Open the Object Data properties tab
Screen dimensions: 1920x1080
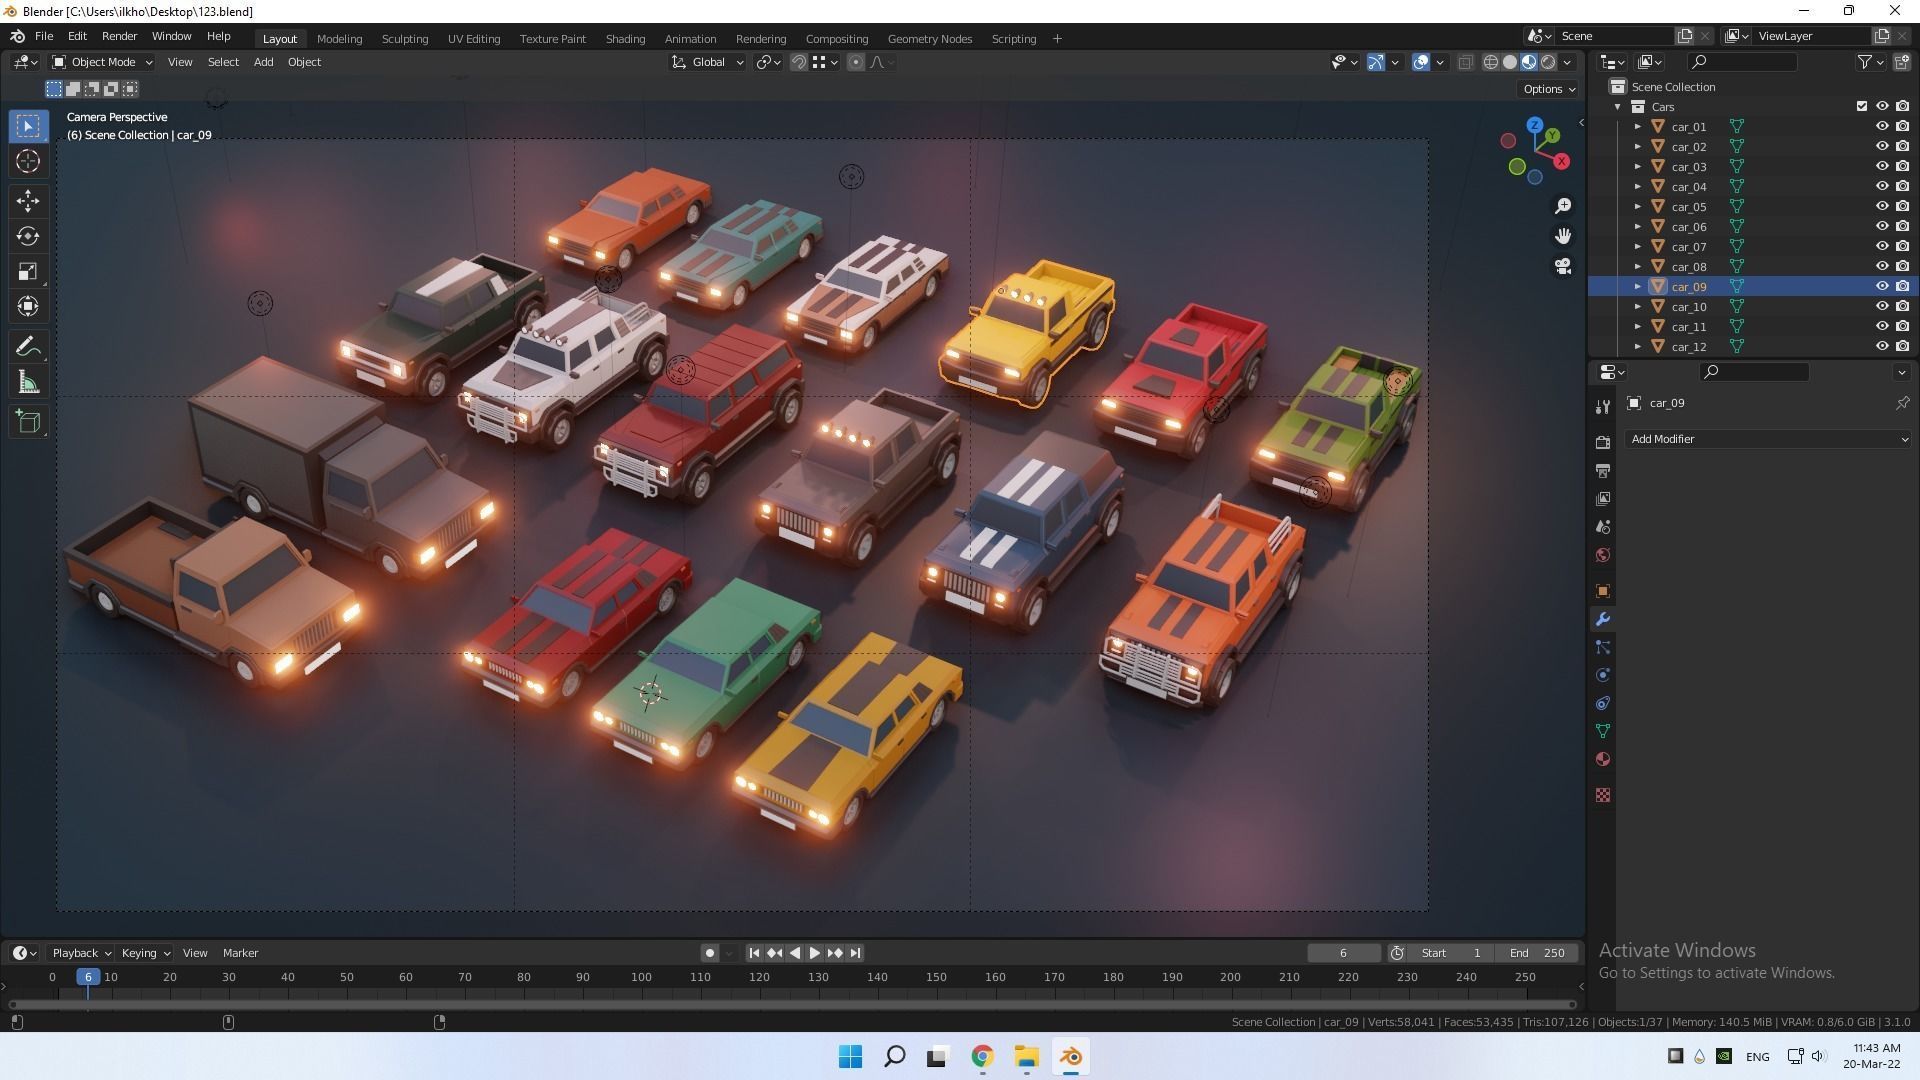point(1603,731)
